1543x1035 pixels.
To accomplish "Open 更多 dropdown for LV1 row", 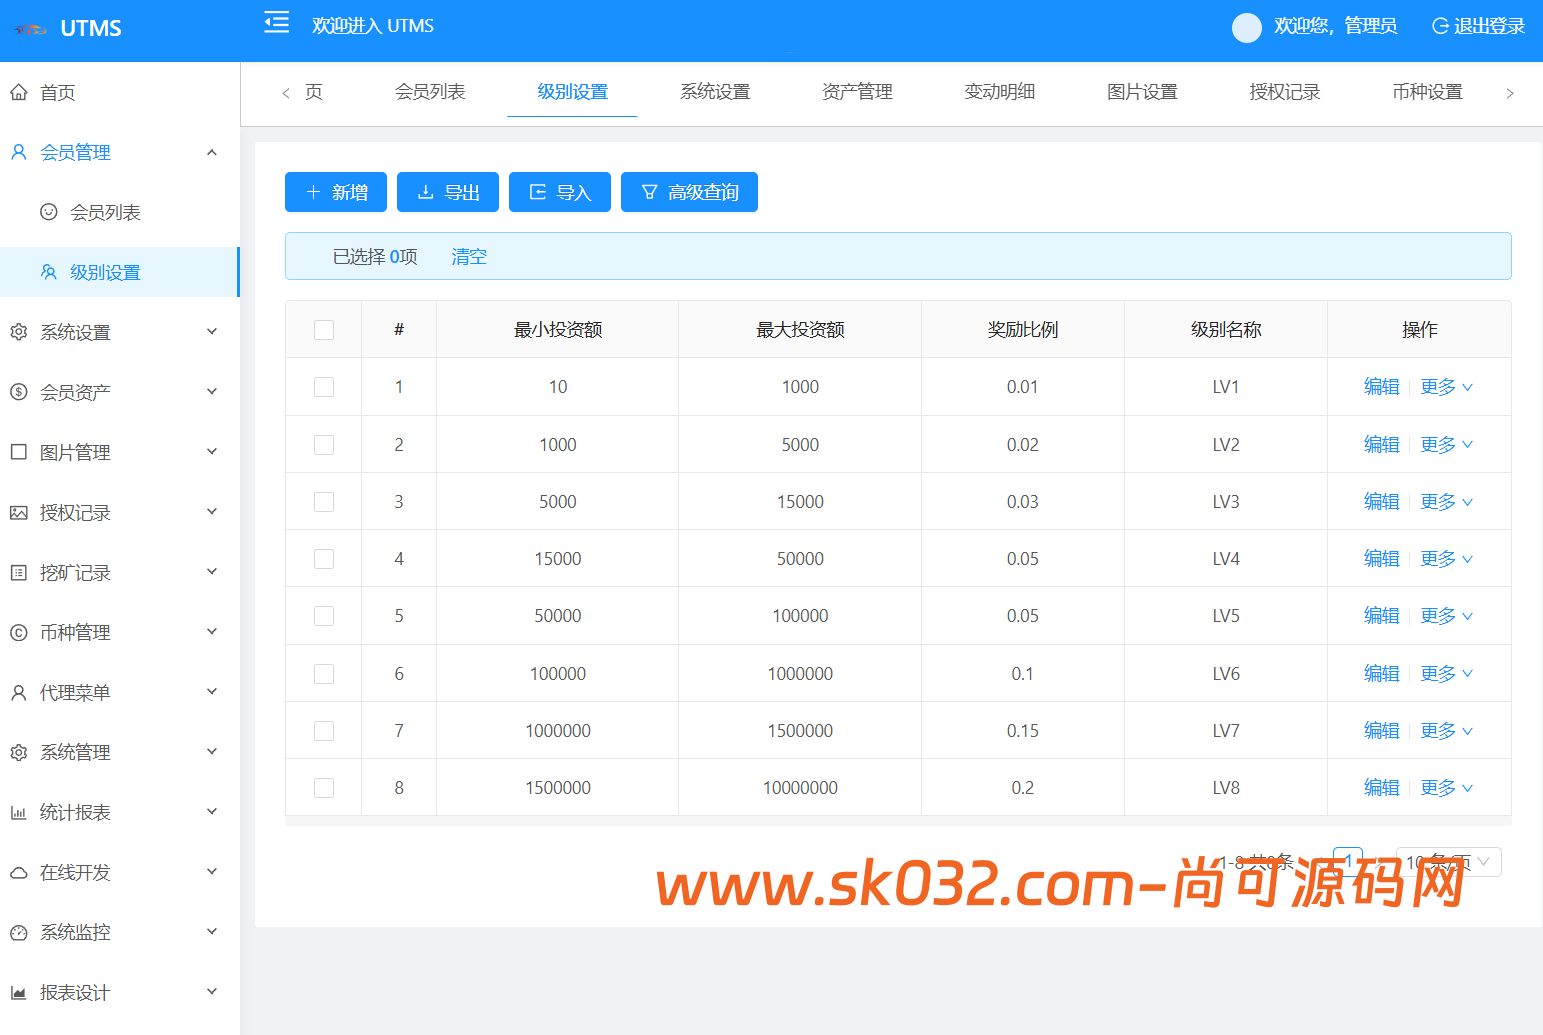I will [1446, 387].
